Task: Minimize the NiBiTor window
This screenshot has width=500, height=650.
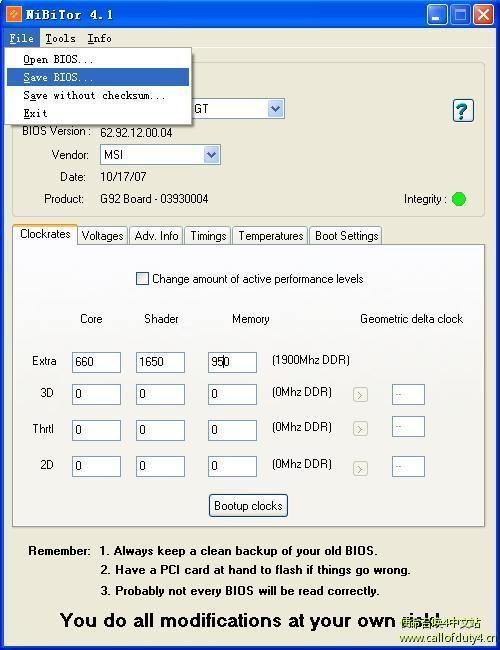Action: click(437, 15)
